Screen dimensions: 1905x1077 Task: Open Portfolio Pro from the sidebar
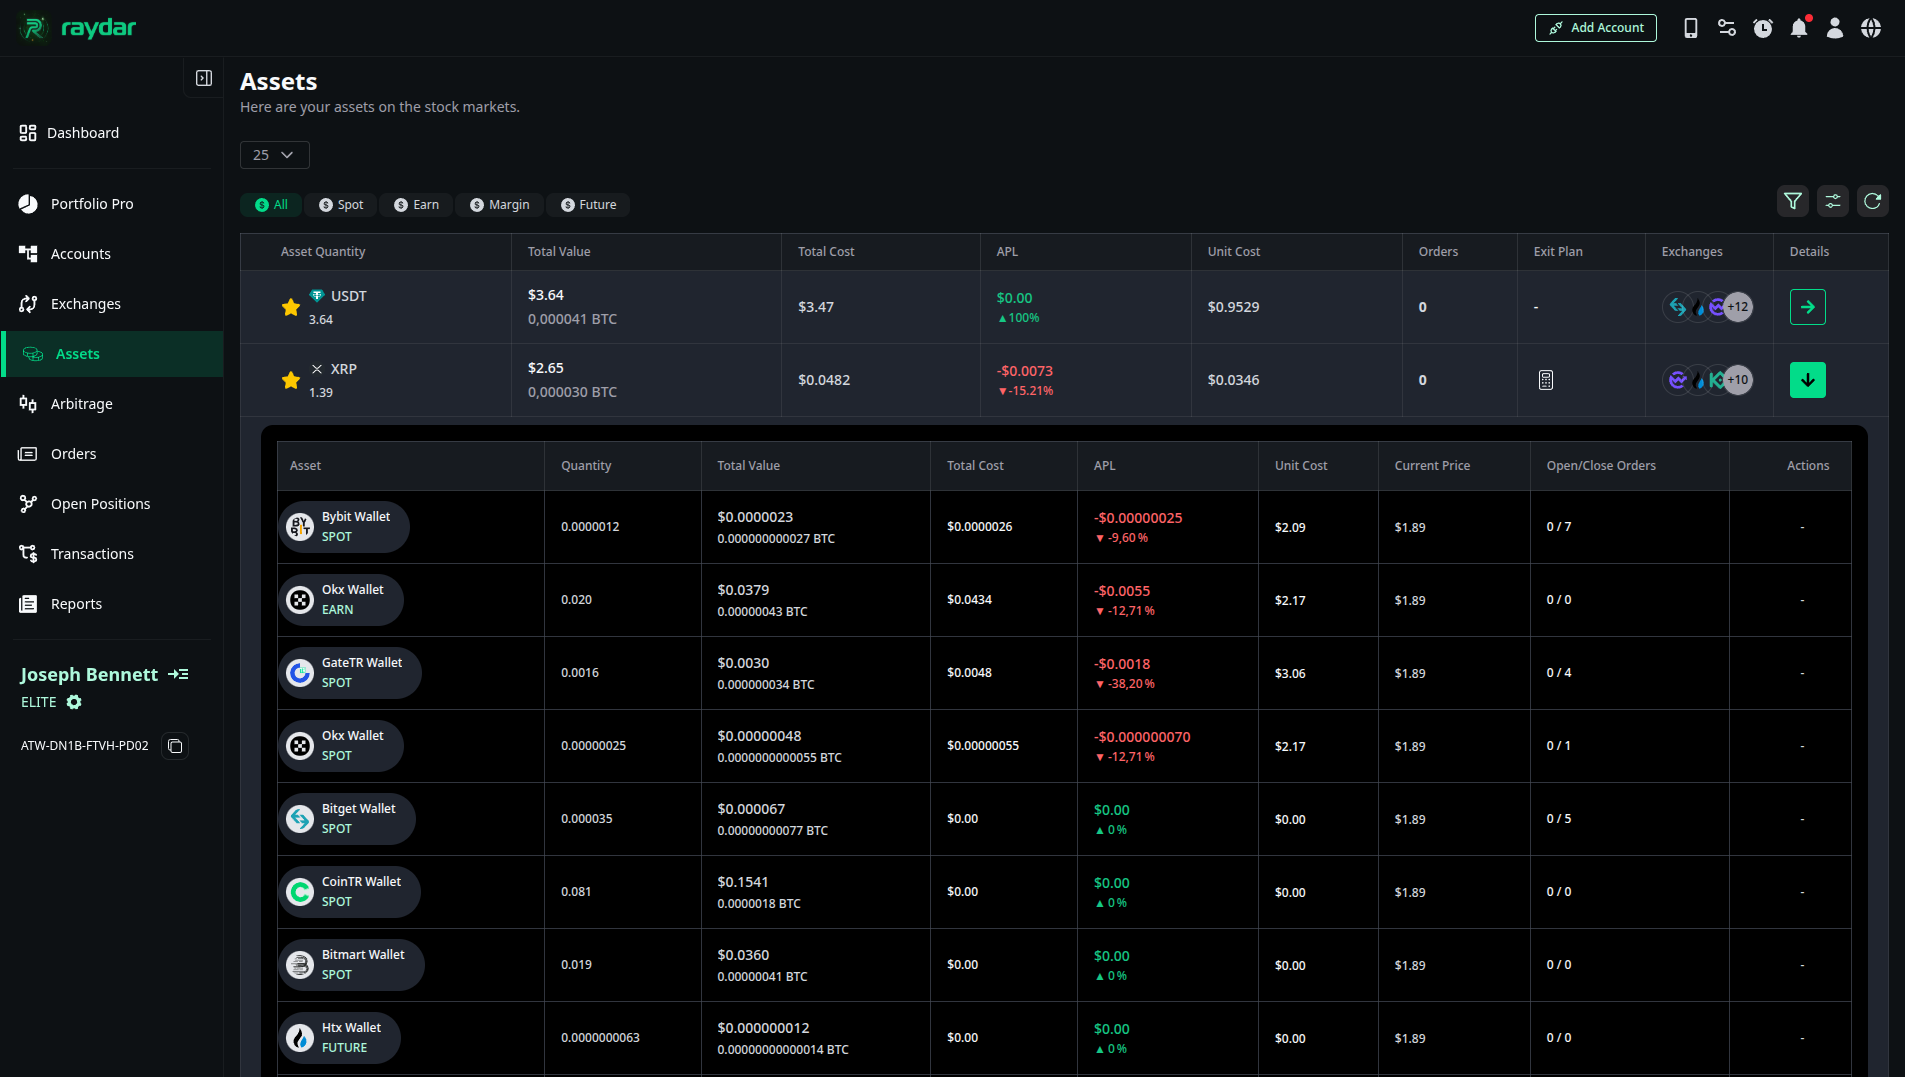click(92, 203)
